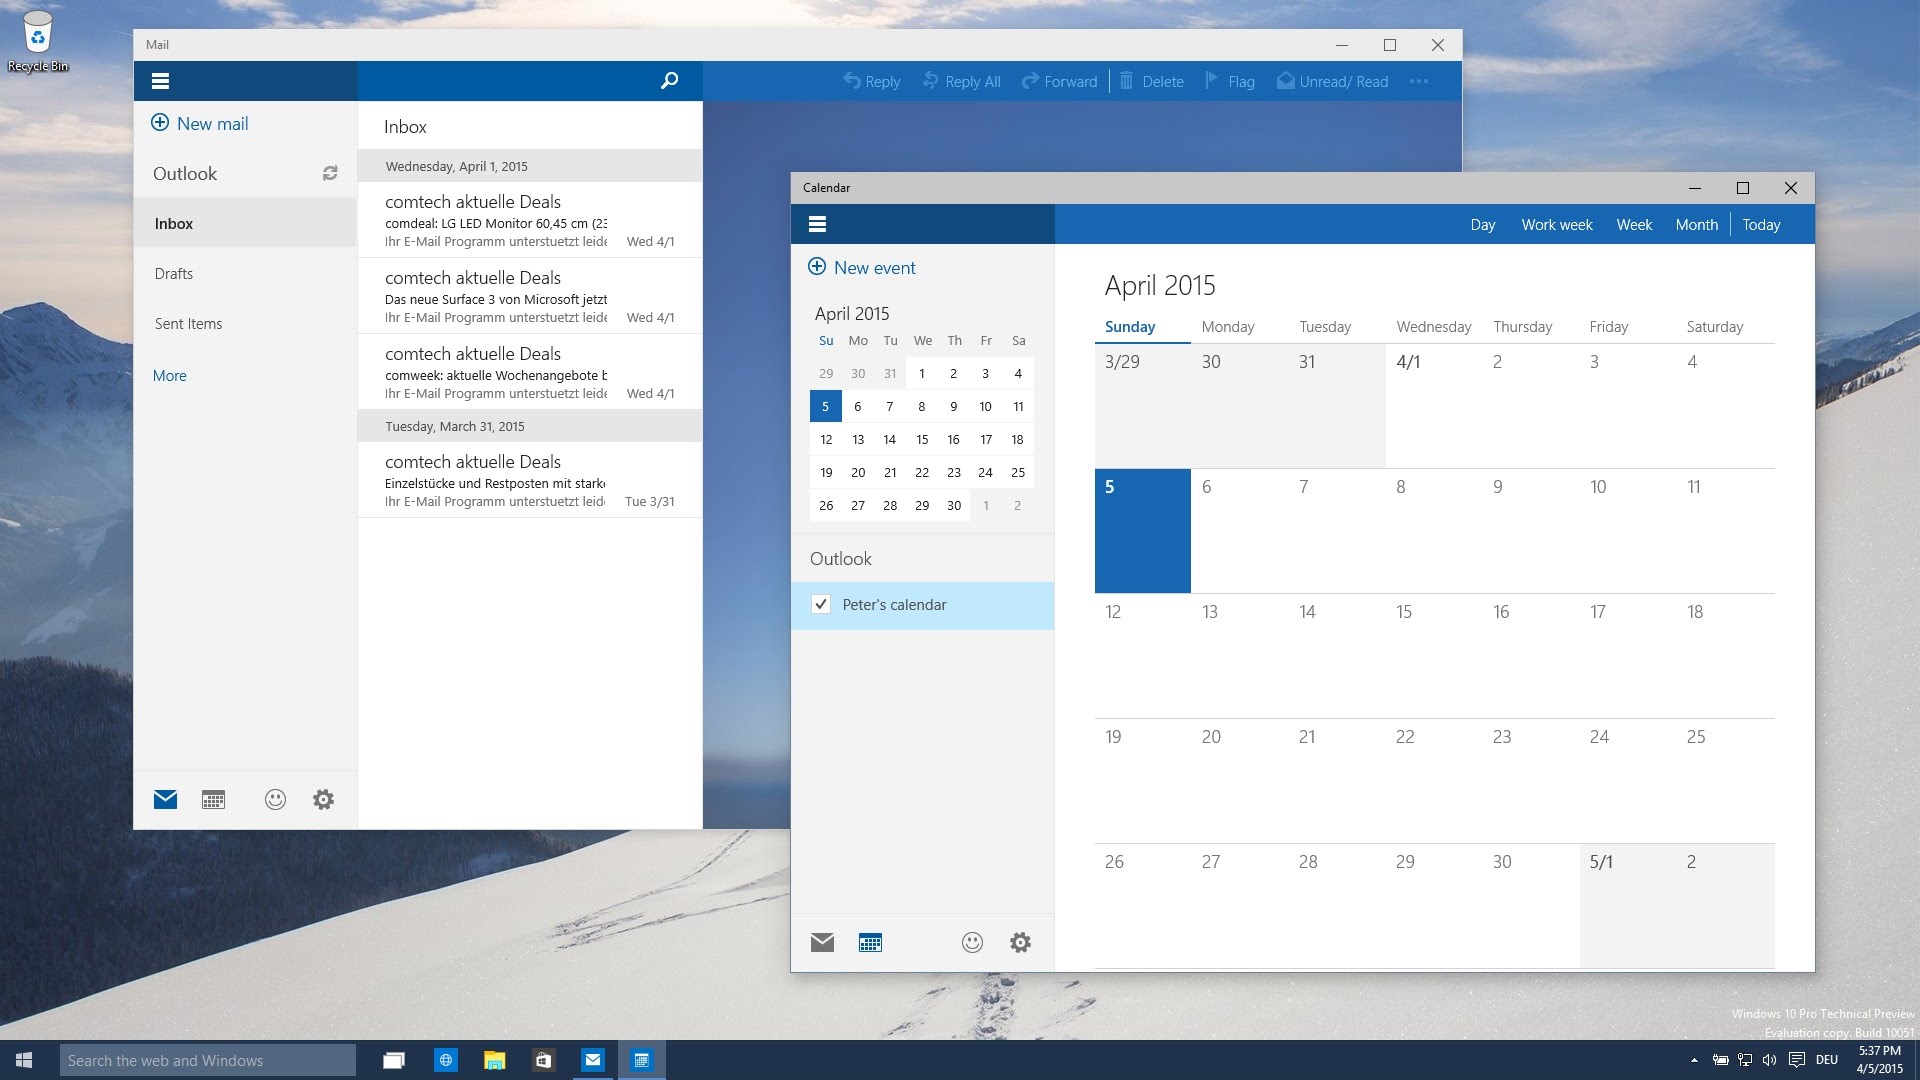Select April 15 in mini calendar
The width and height of the screenshot is (1920, 1080).
tap(922, 439)
